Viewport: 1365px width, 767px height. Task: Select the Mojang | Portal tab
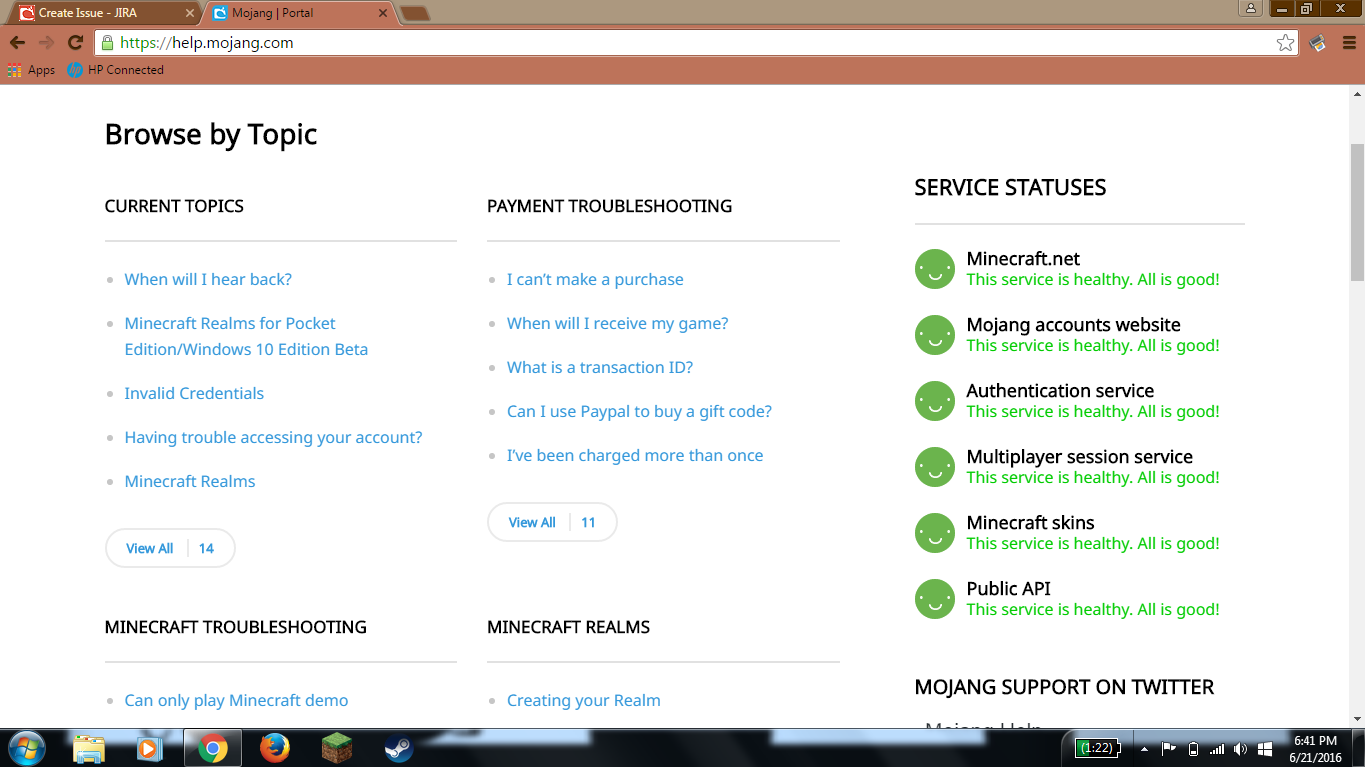[x=302, y=13]
